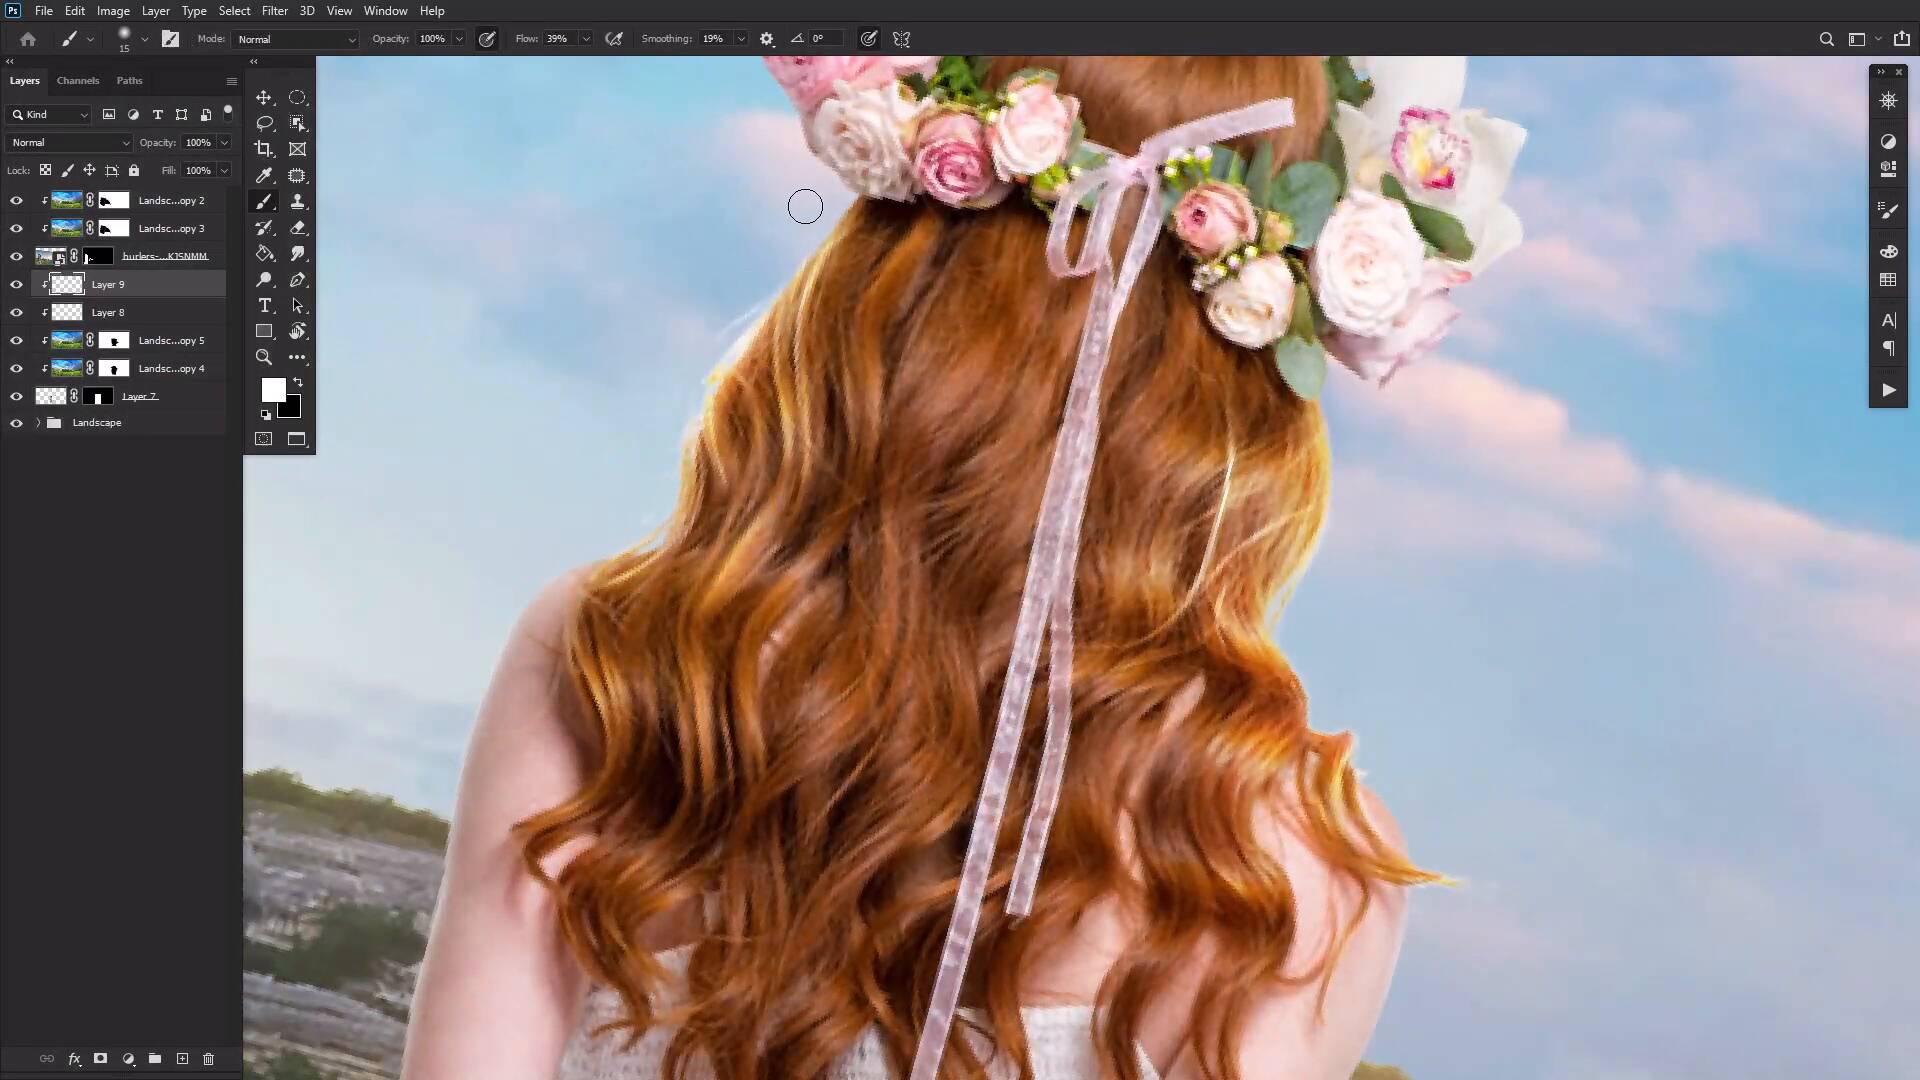This screenshot has width=1920, height=1080.
Task: Toggle visibility of Layer 9
Action: tap(16, 284)
